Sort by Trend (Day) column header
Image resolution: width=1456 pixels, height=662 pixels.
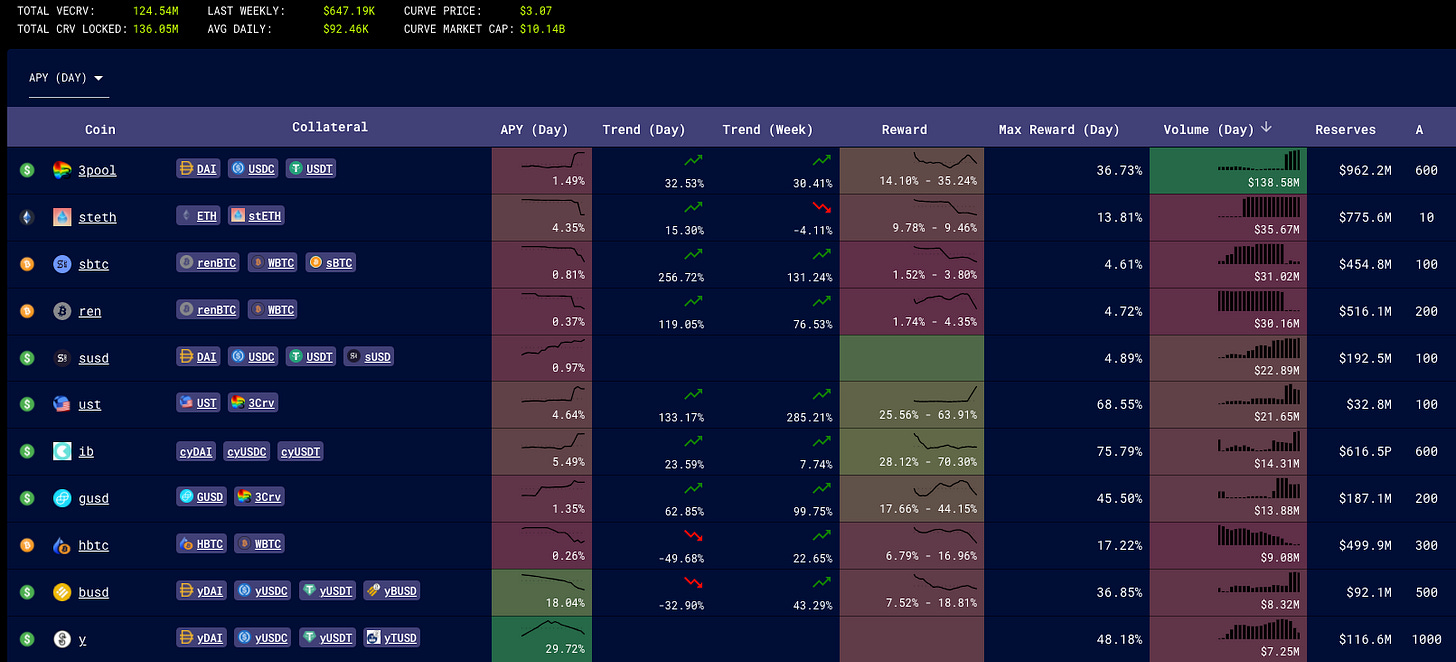pyautogui.click(x=644, y=129)
